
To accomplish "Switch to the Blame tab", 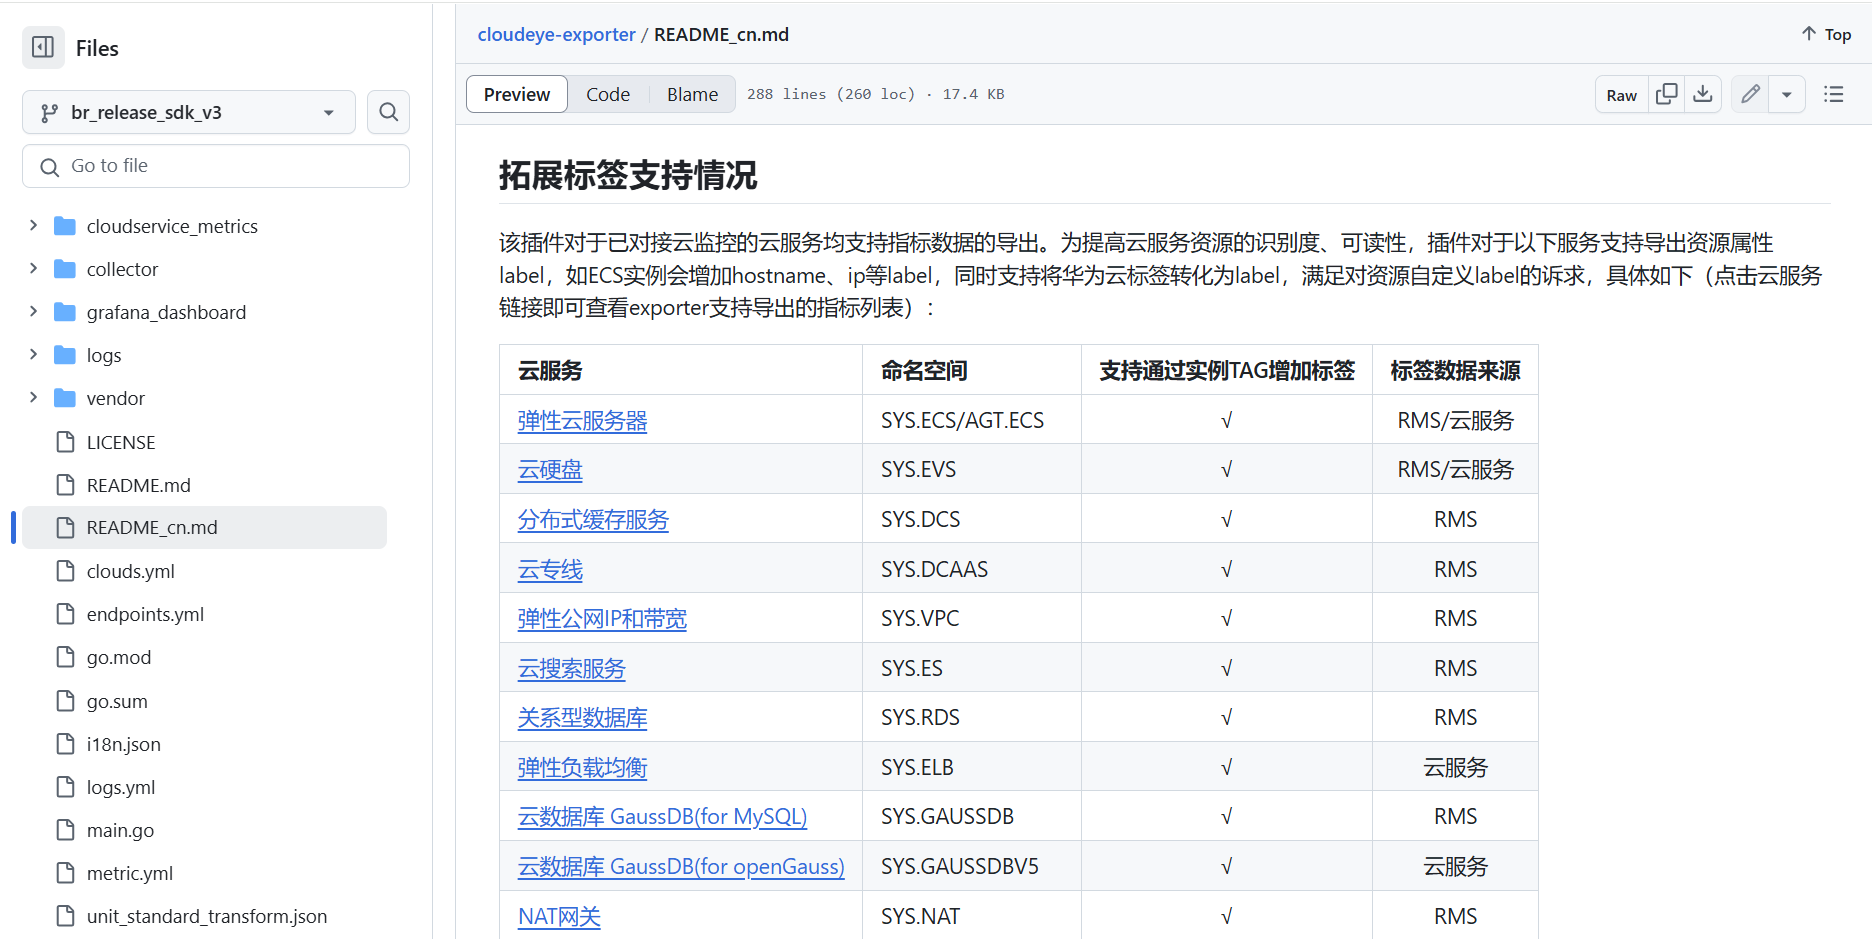I will coord(692,93).
